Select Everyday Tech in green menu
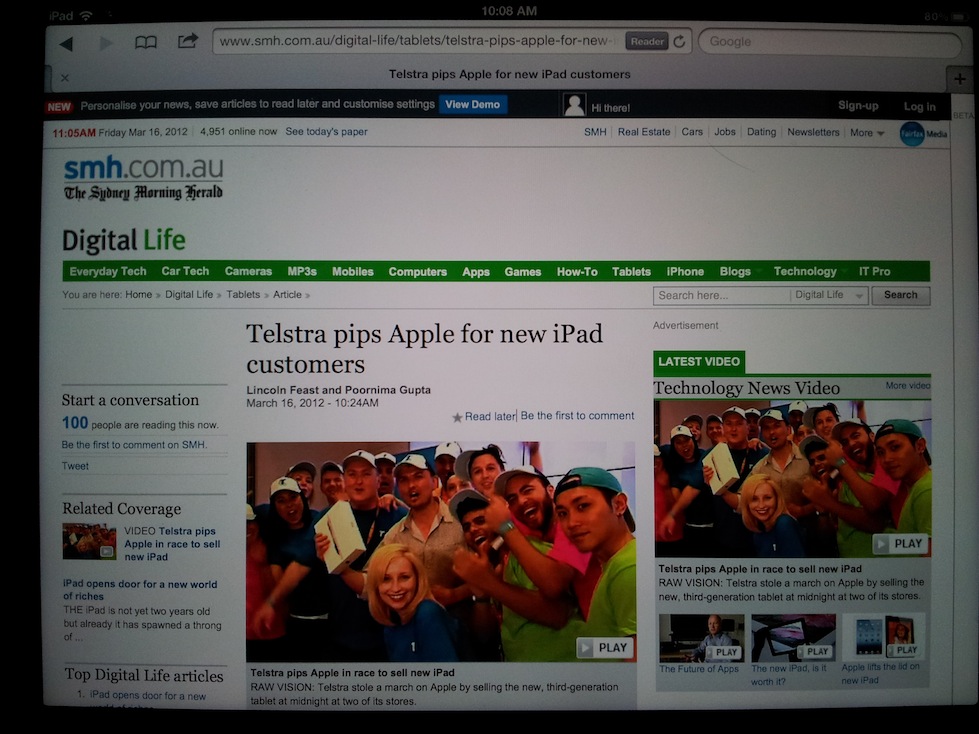Viewport: 979px width, 734px height. (108, 271)
